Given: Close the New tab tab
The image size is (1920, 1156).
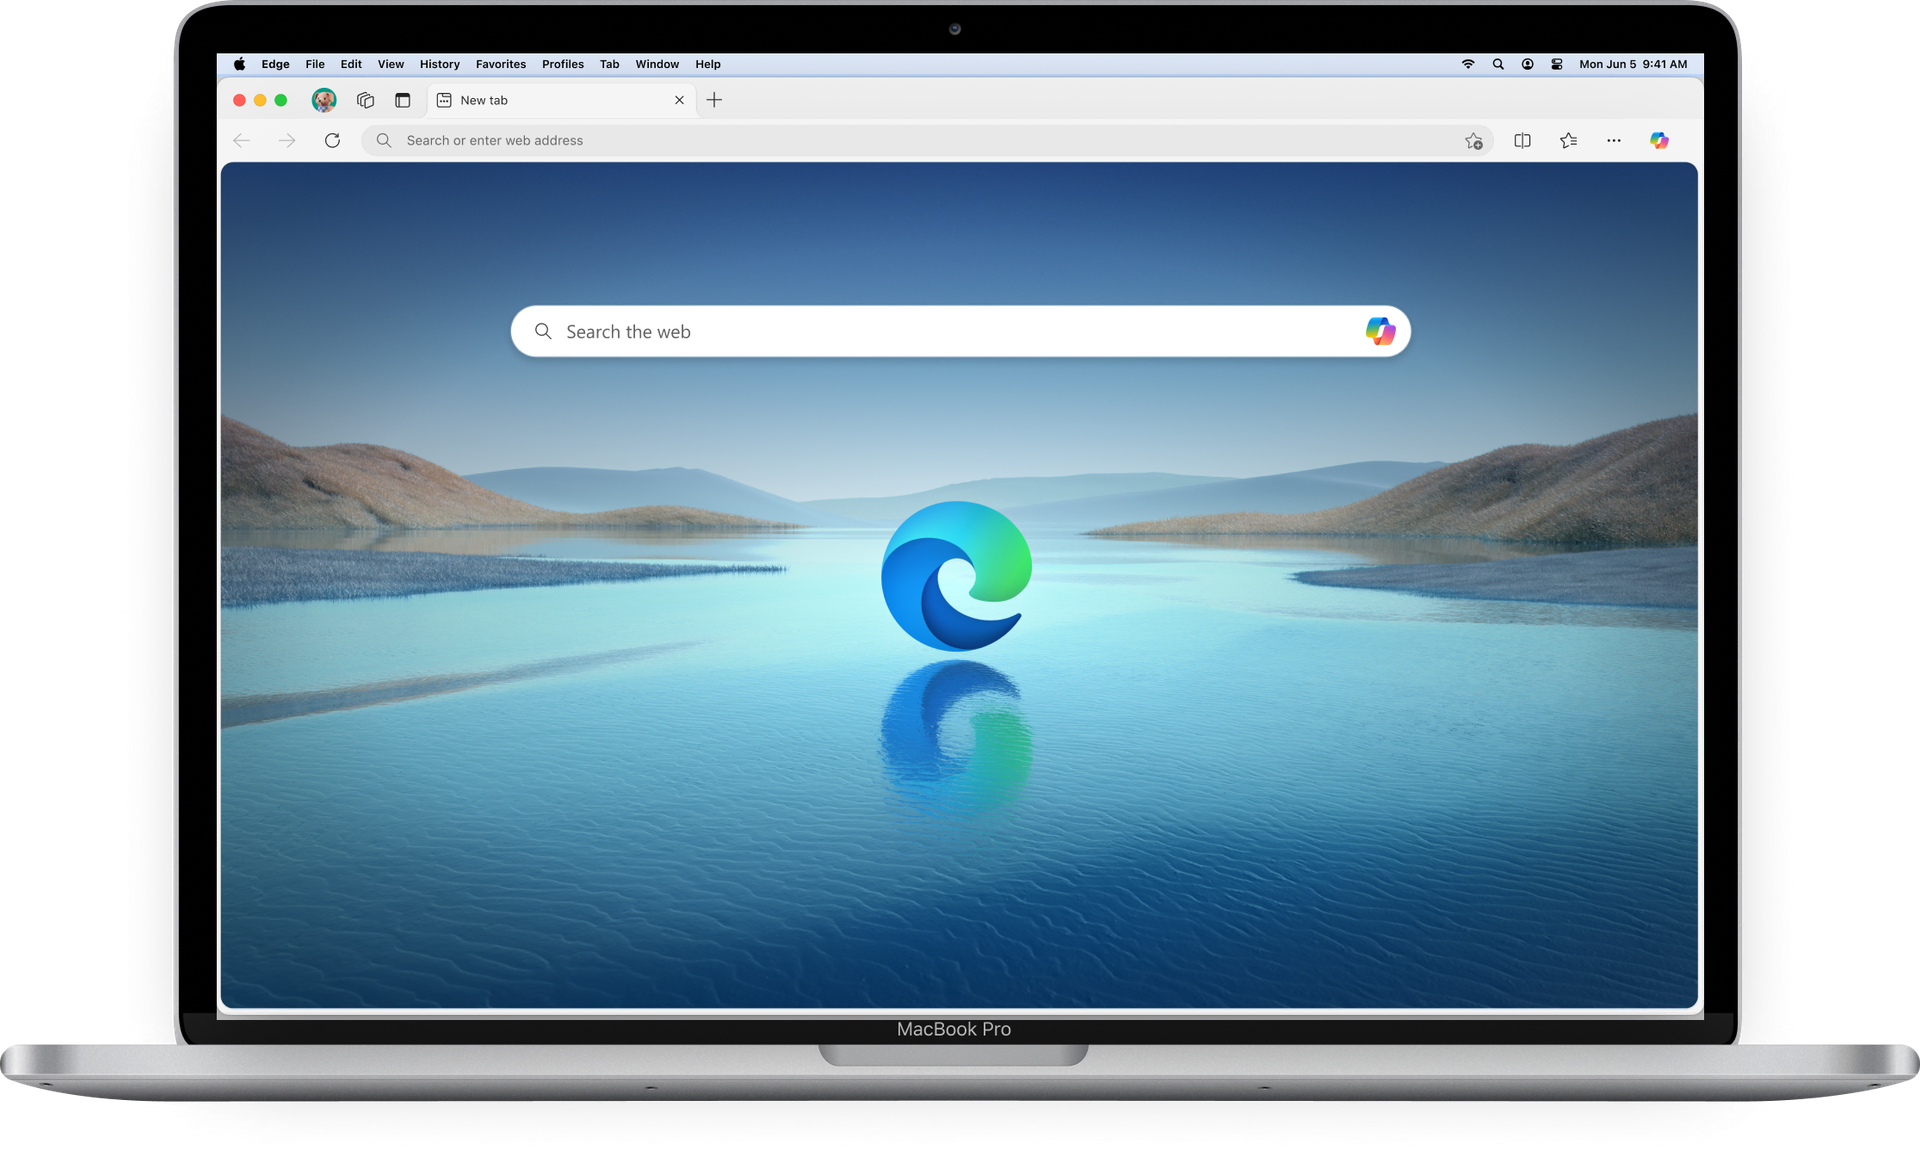Looking at the screenshot, I should click(x=679, y=100).
